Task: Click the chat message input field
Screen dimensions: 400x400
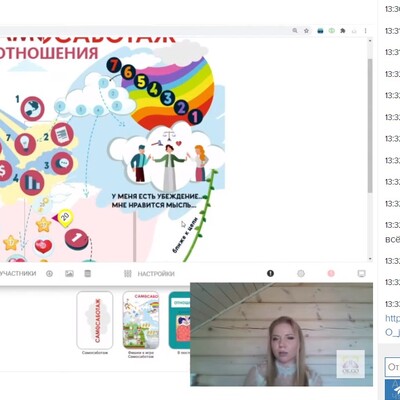Action: 392,367
